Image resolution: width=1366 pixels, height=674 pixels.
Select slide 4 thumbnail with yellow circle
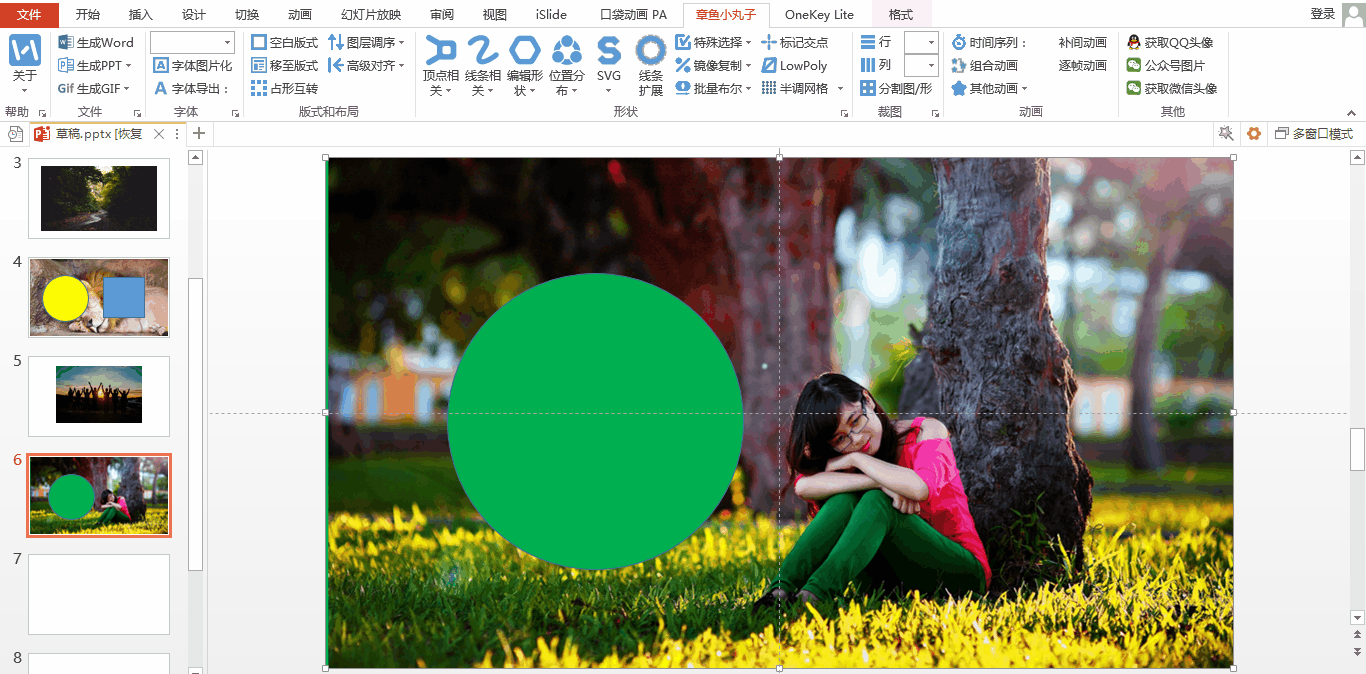[99, 298]
